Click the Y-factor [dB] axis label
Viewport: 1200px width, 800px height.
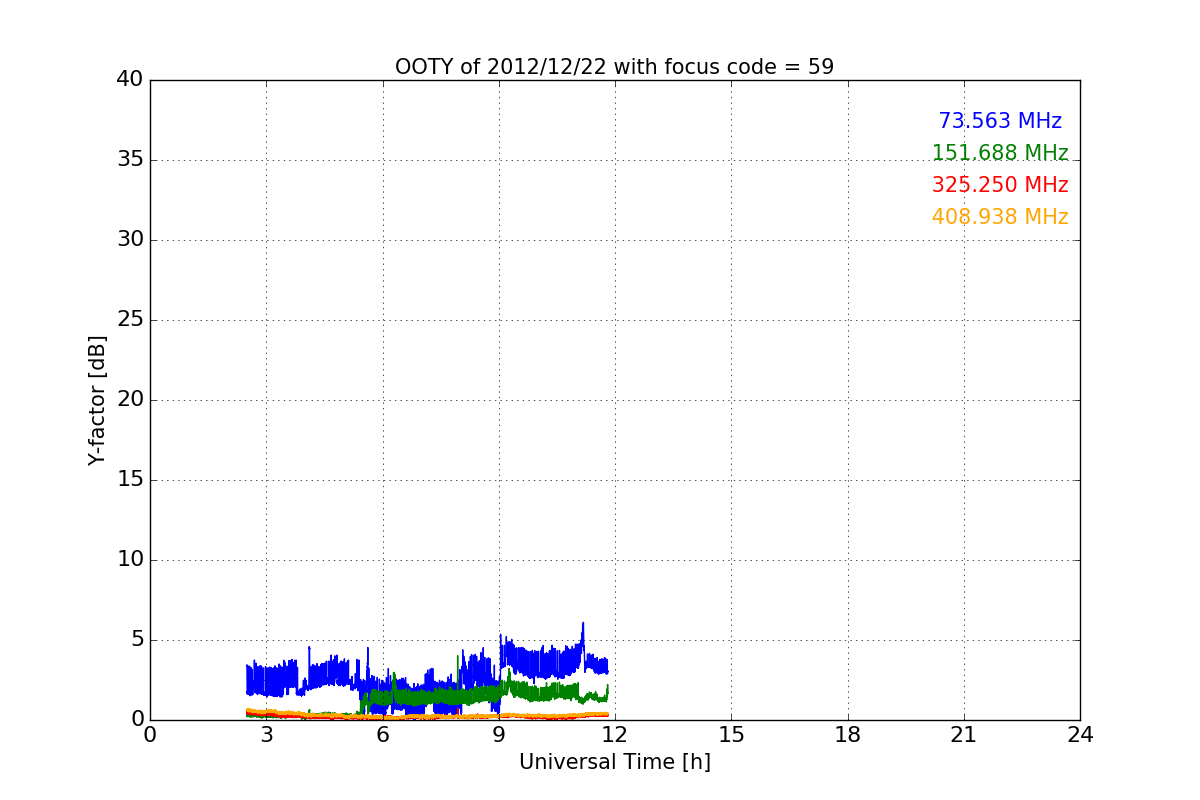97,400
